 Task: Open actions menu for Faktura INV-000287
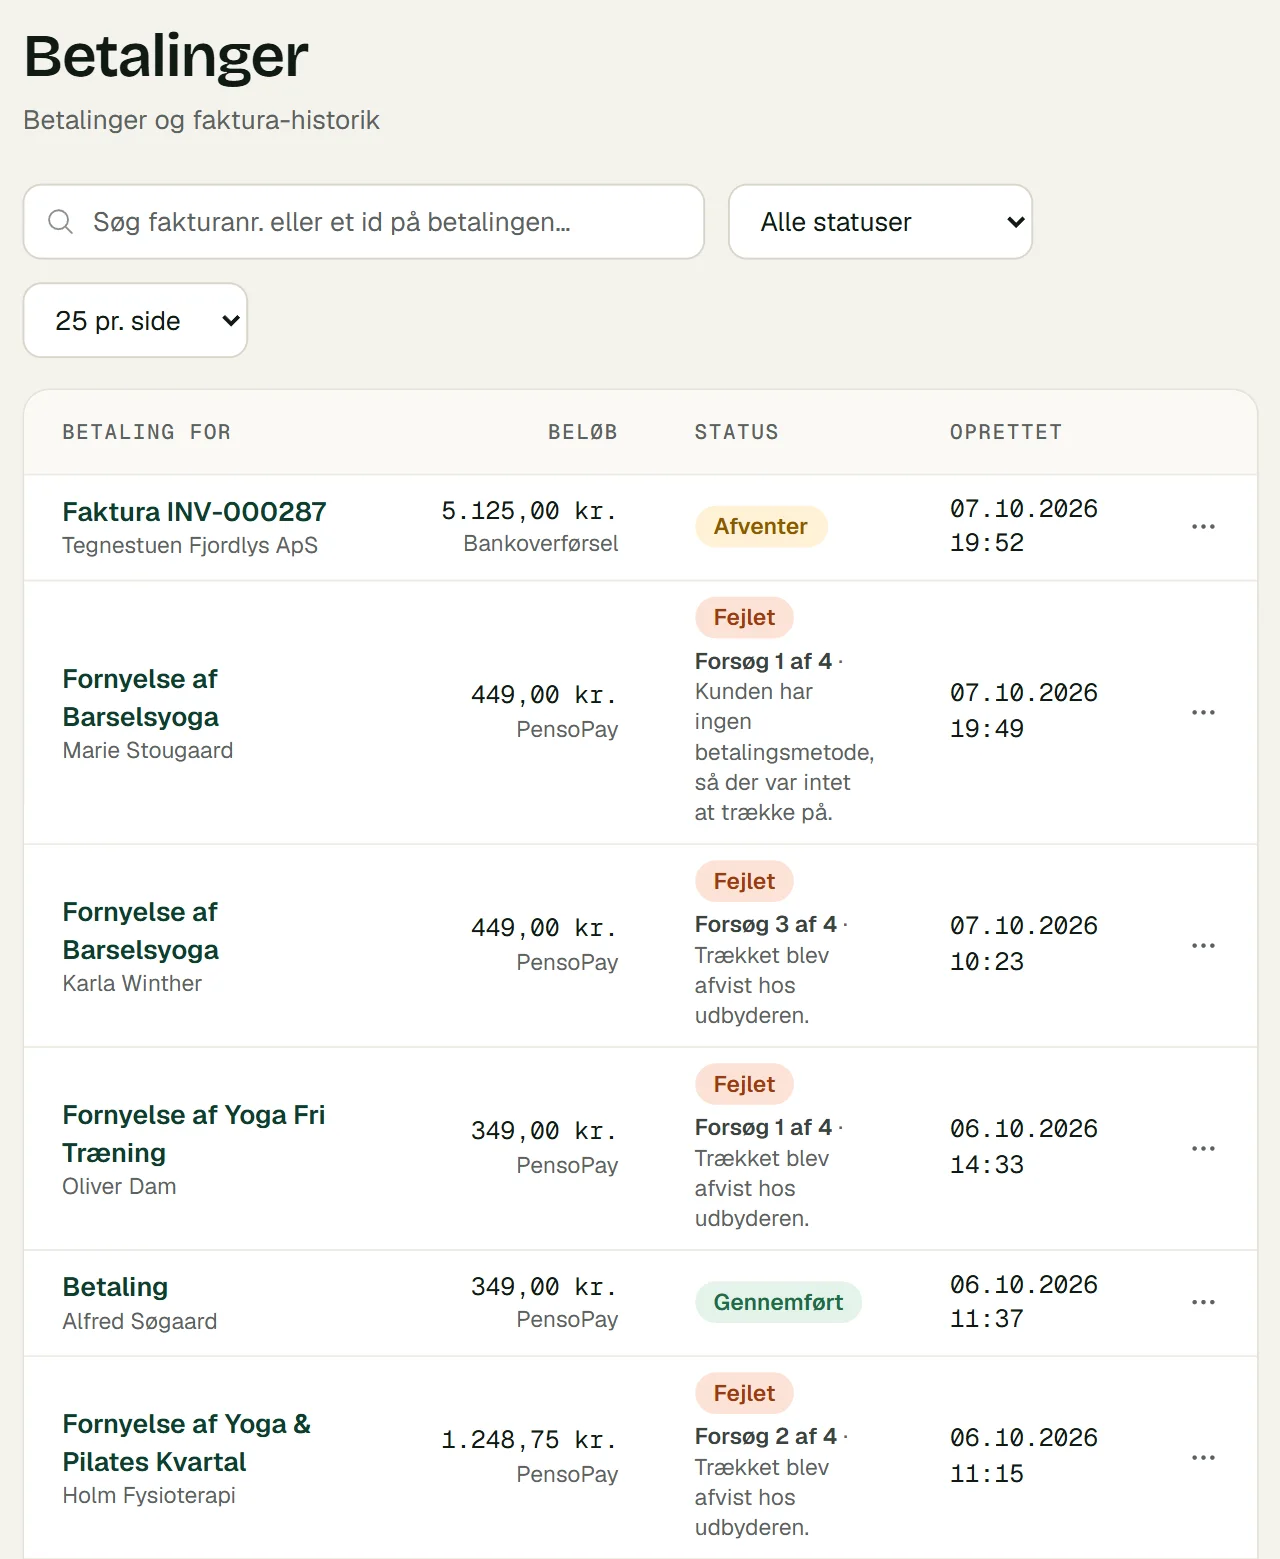1203,527
